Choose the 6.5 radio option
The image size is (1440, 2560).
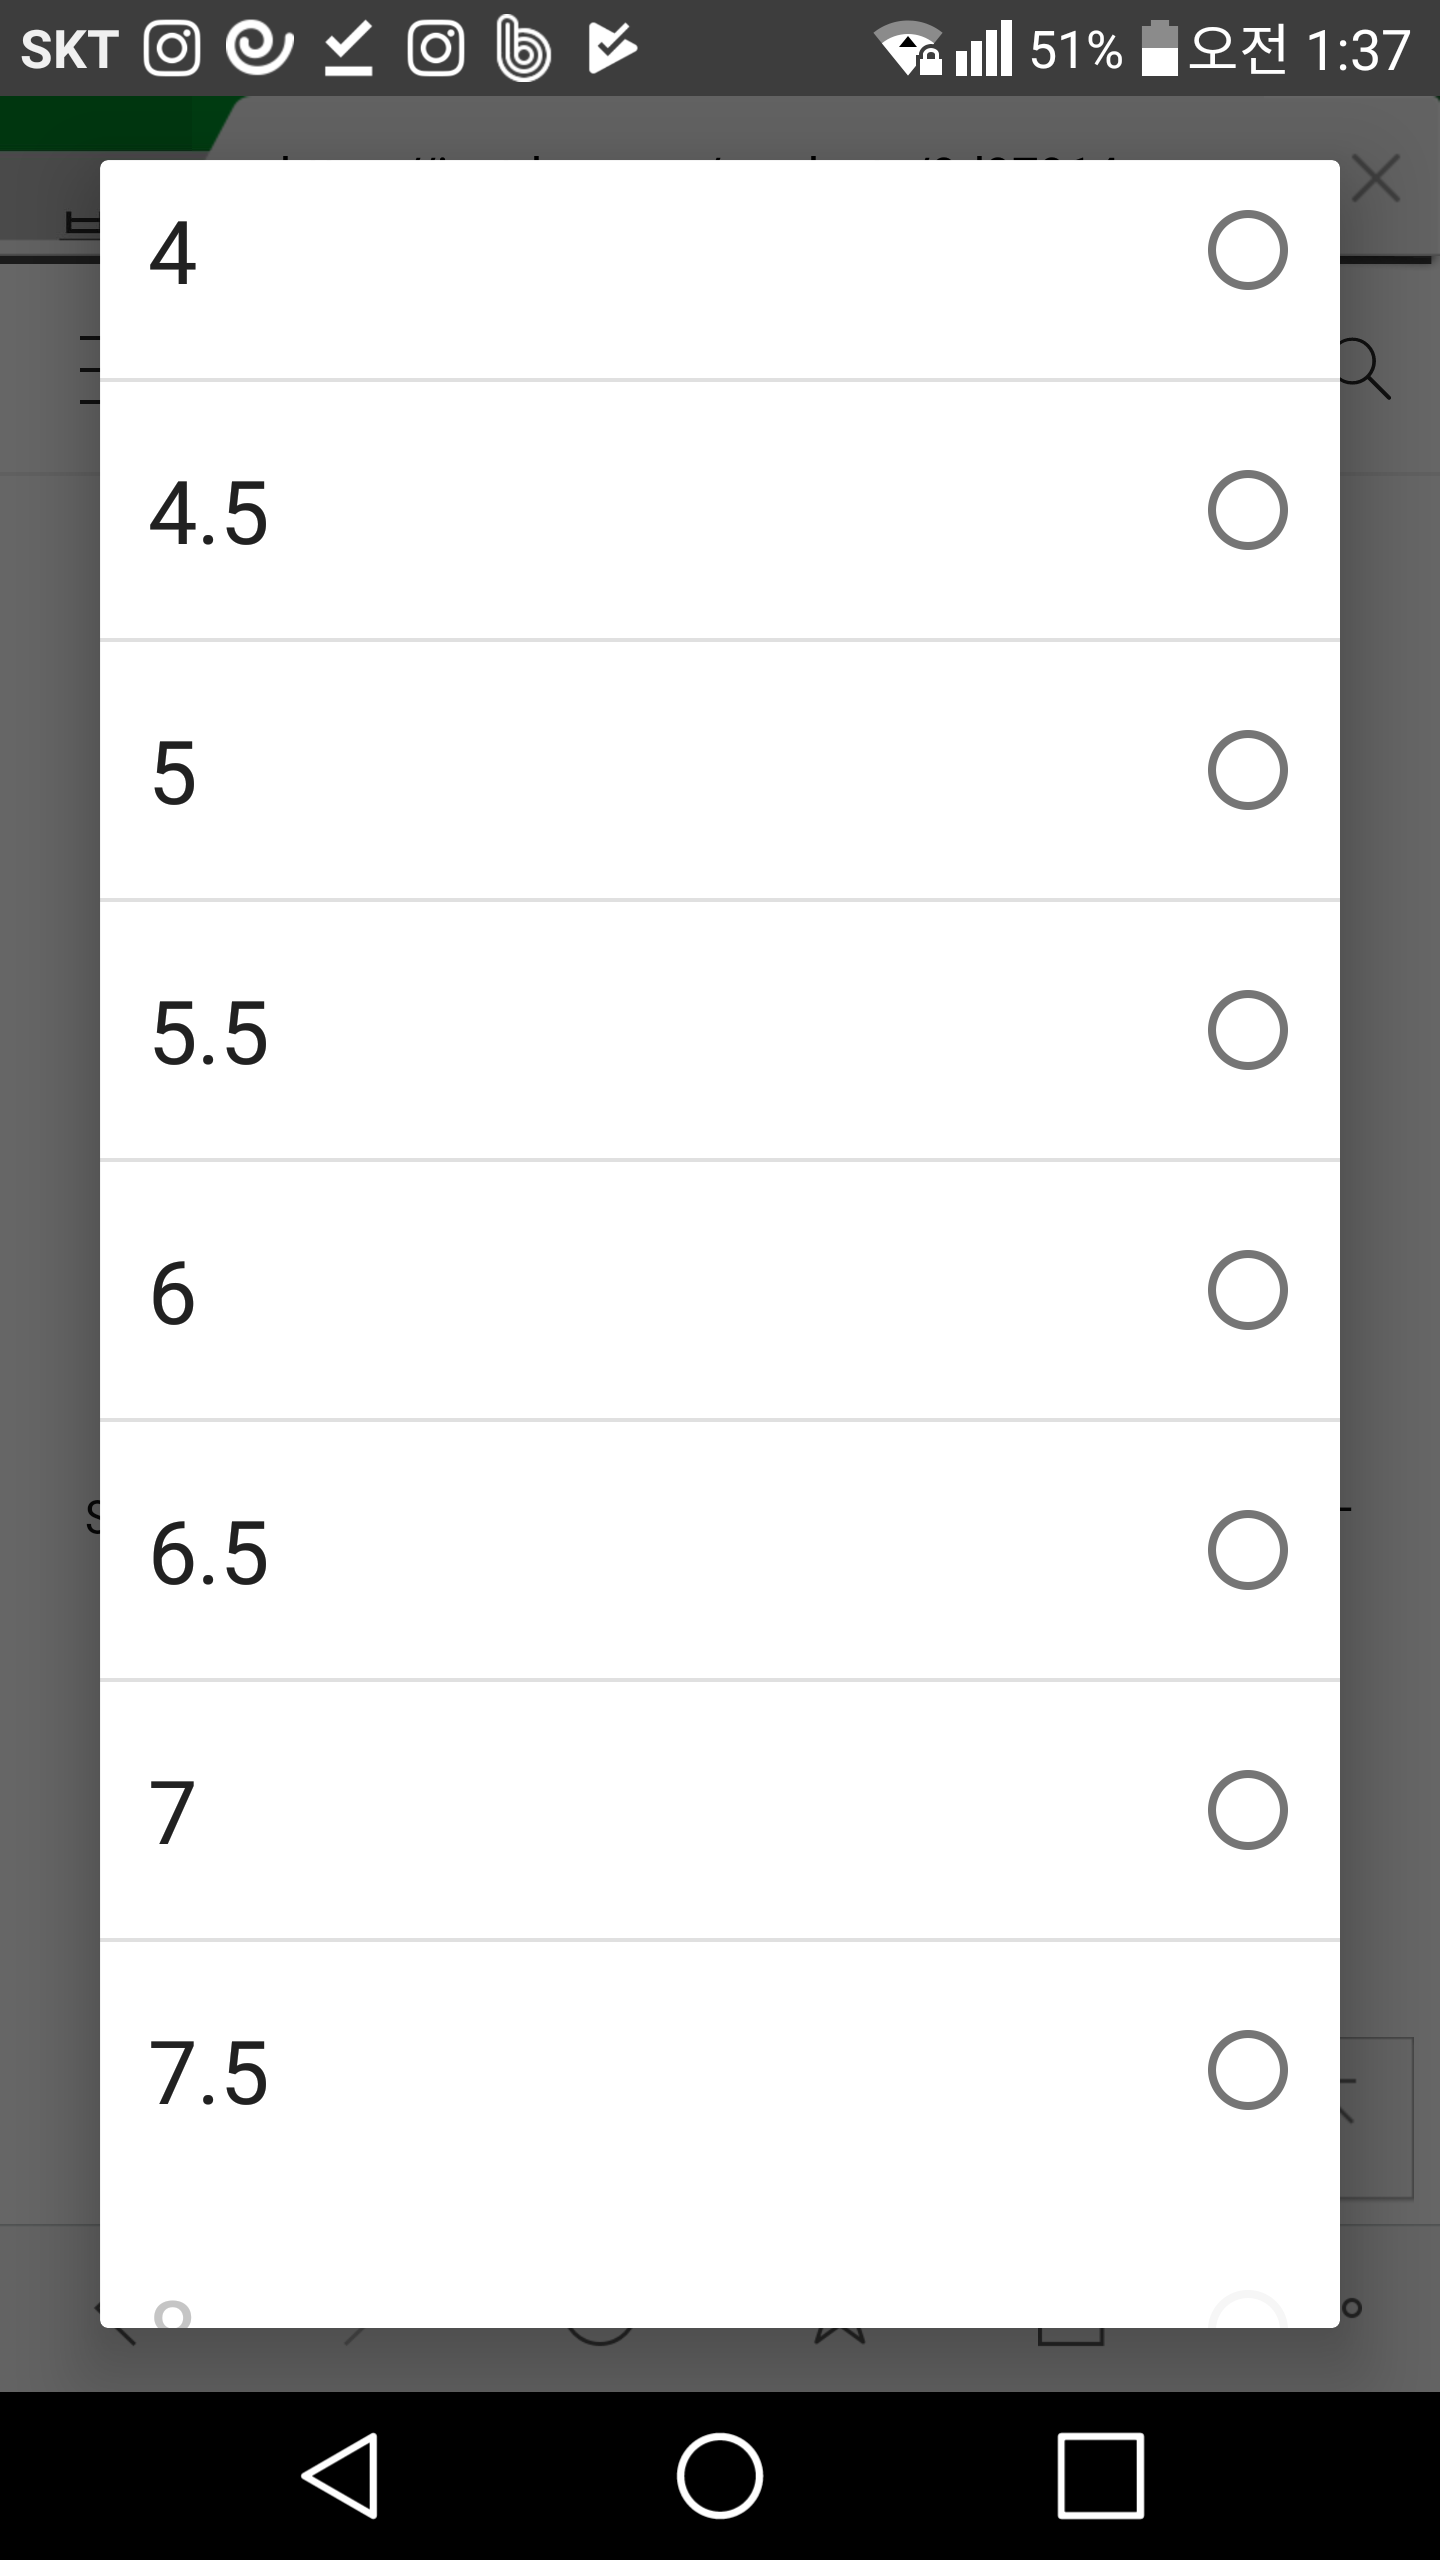tap(1246, 1550)
